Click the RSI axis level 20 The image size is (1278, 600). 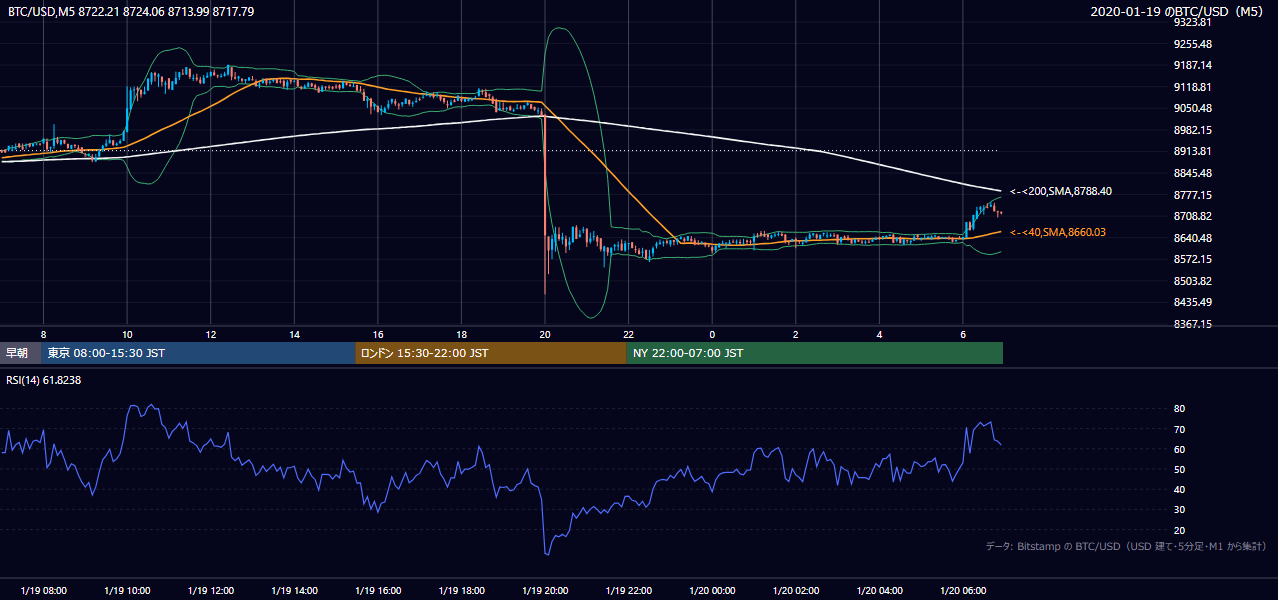(x=1179, y=530)
